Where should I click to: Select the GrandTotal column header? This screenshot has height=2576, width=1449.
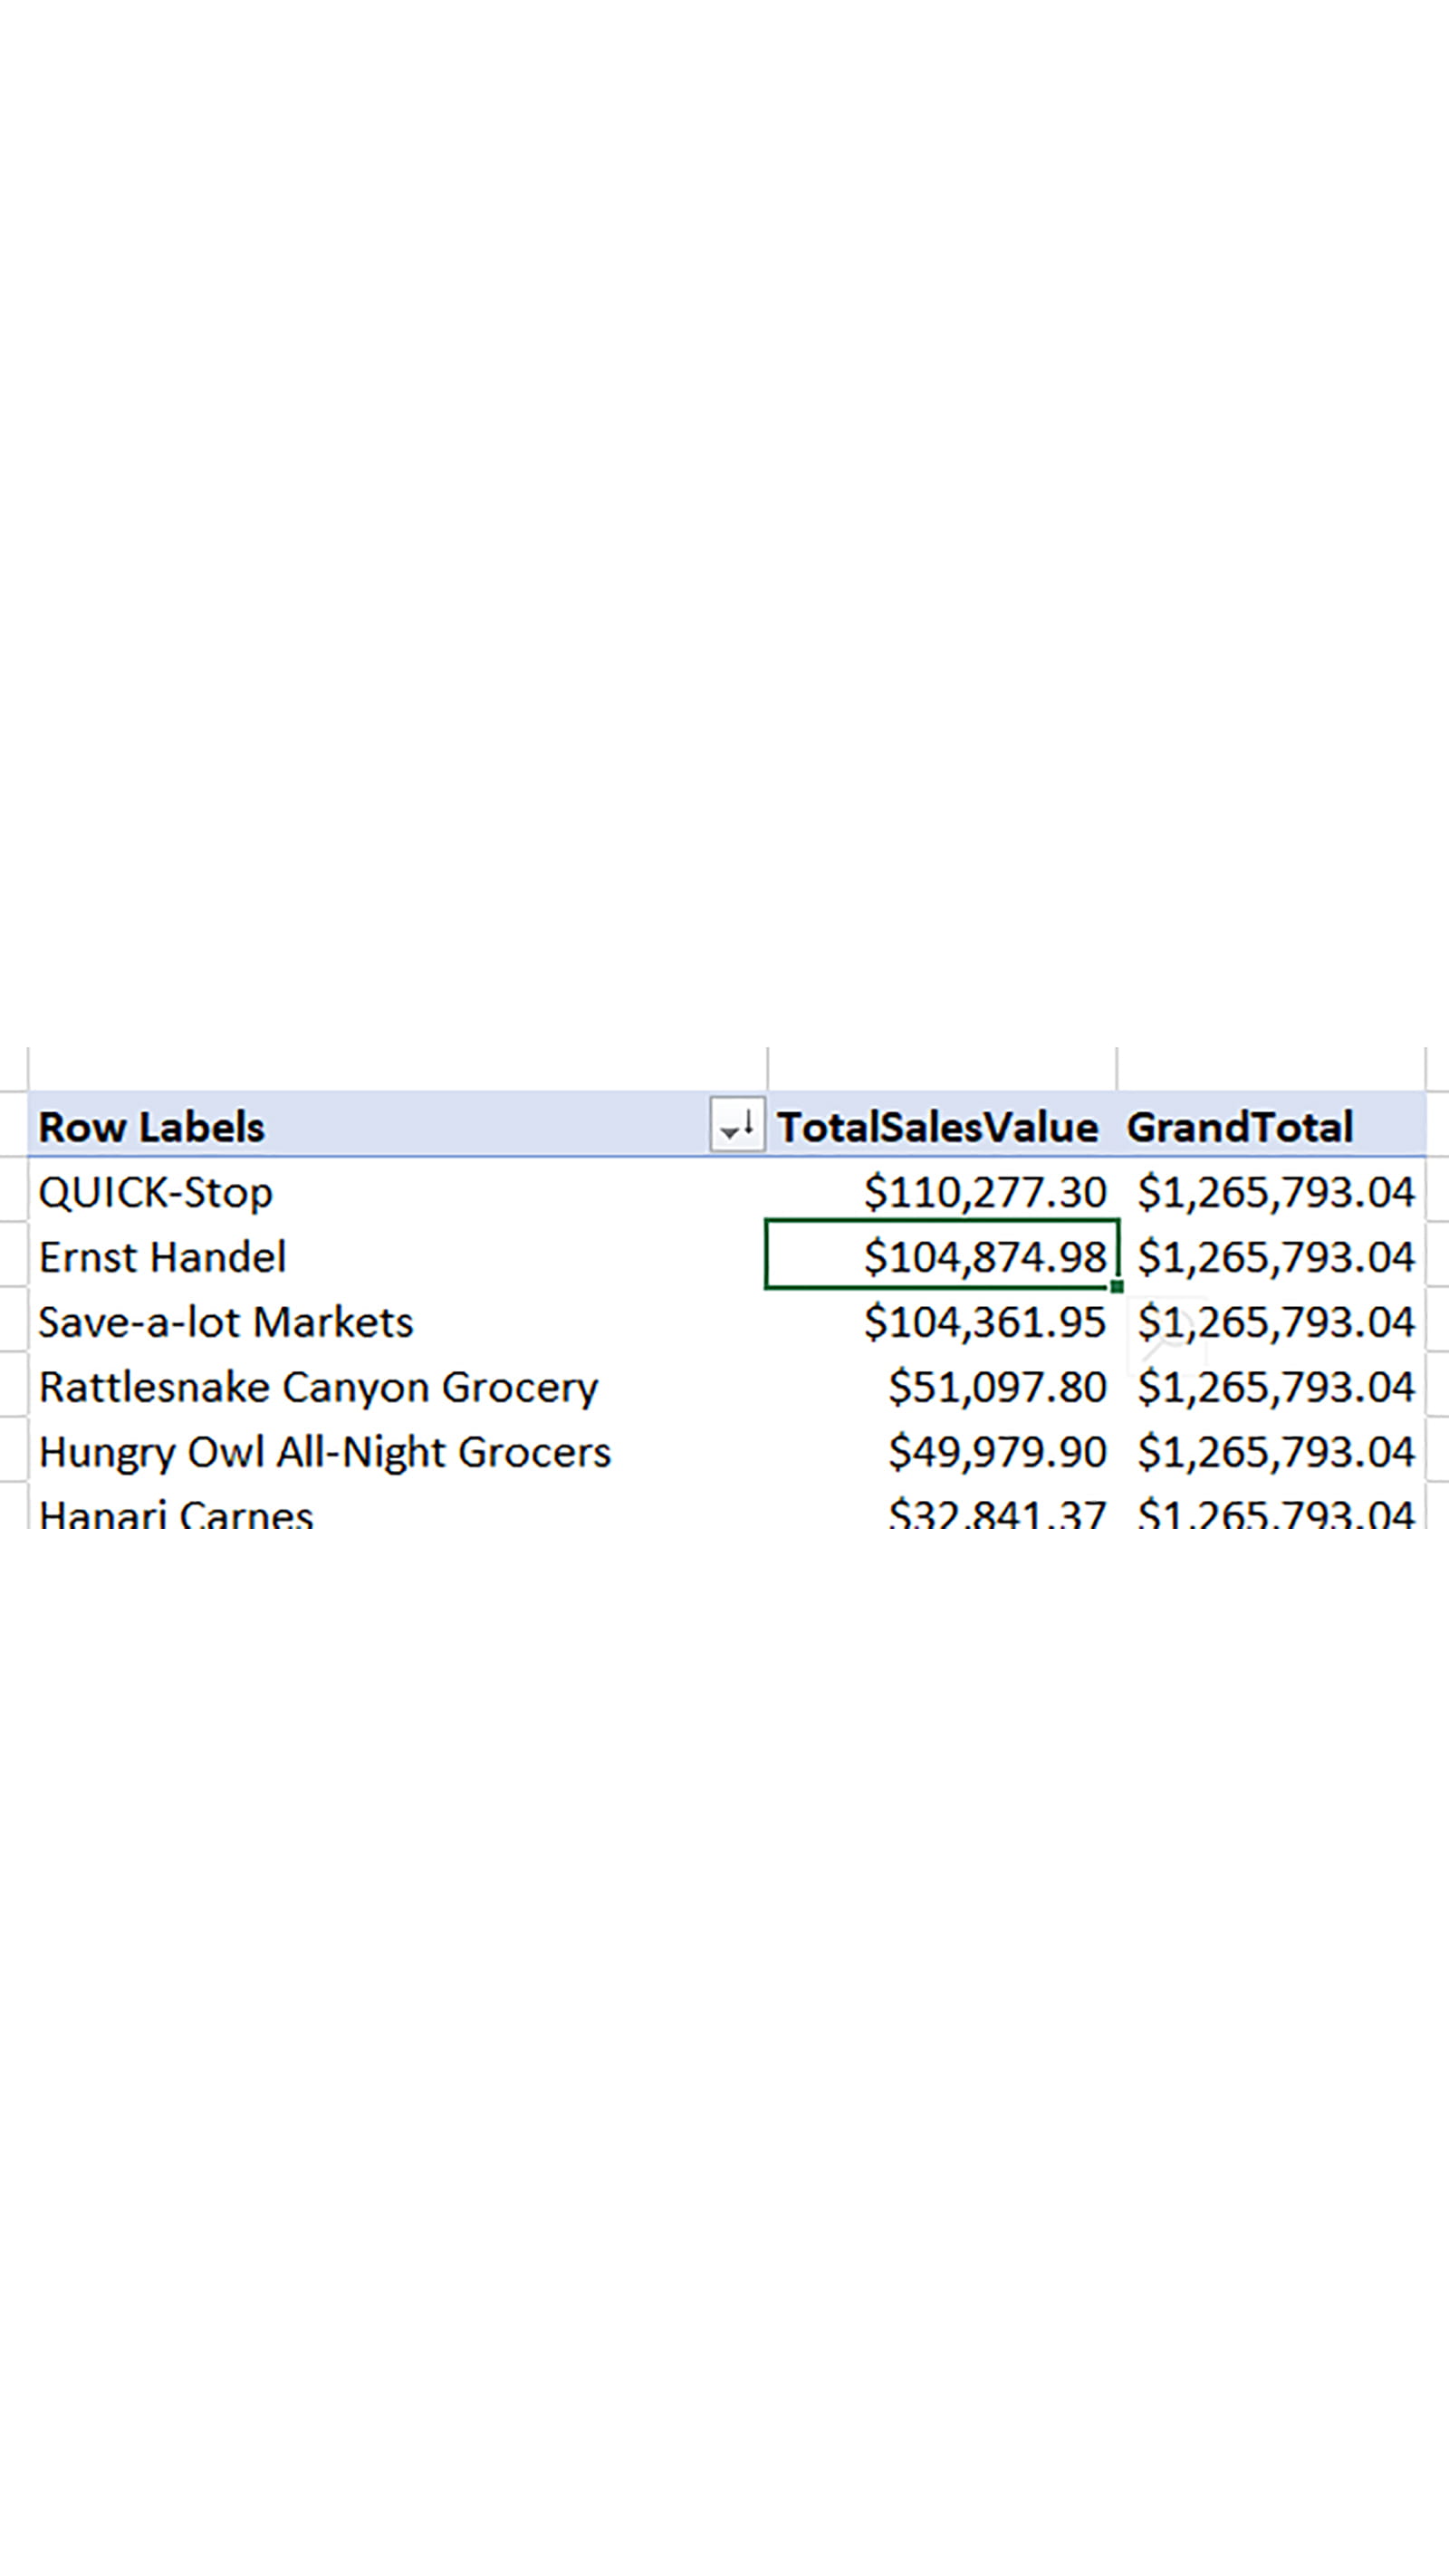tap(1239, 1127)
